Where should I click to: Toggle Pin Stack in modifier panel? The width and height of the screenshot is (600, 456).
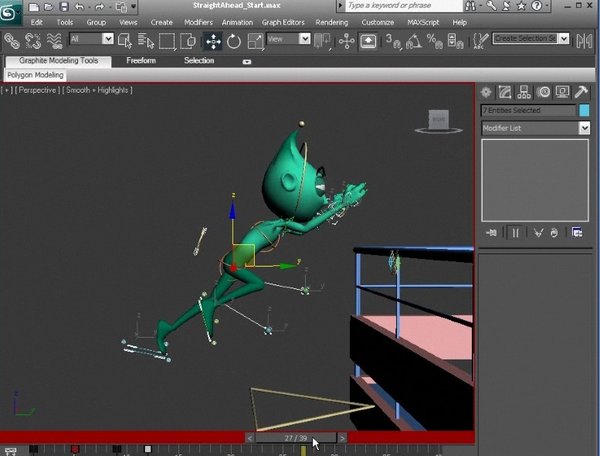pos(491,233)
